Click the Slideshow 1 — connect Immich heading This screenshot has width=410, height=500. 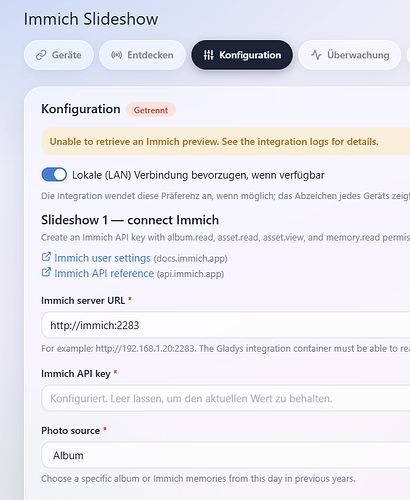point(130,220)
